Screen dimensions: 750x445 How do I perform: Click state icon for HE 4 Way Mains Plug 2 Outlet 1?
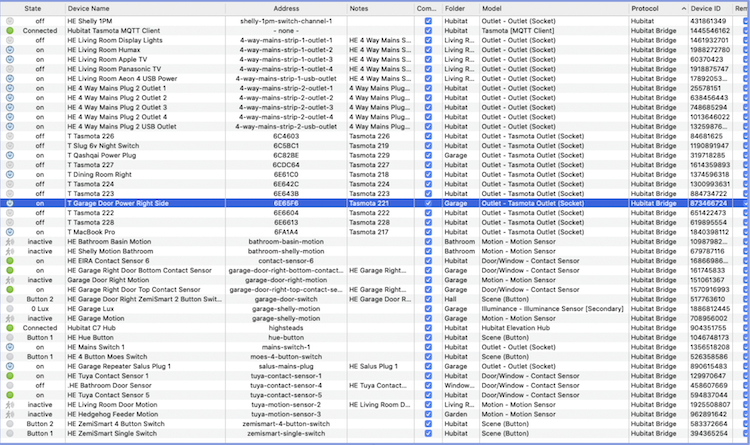[x=10, y=88]
